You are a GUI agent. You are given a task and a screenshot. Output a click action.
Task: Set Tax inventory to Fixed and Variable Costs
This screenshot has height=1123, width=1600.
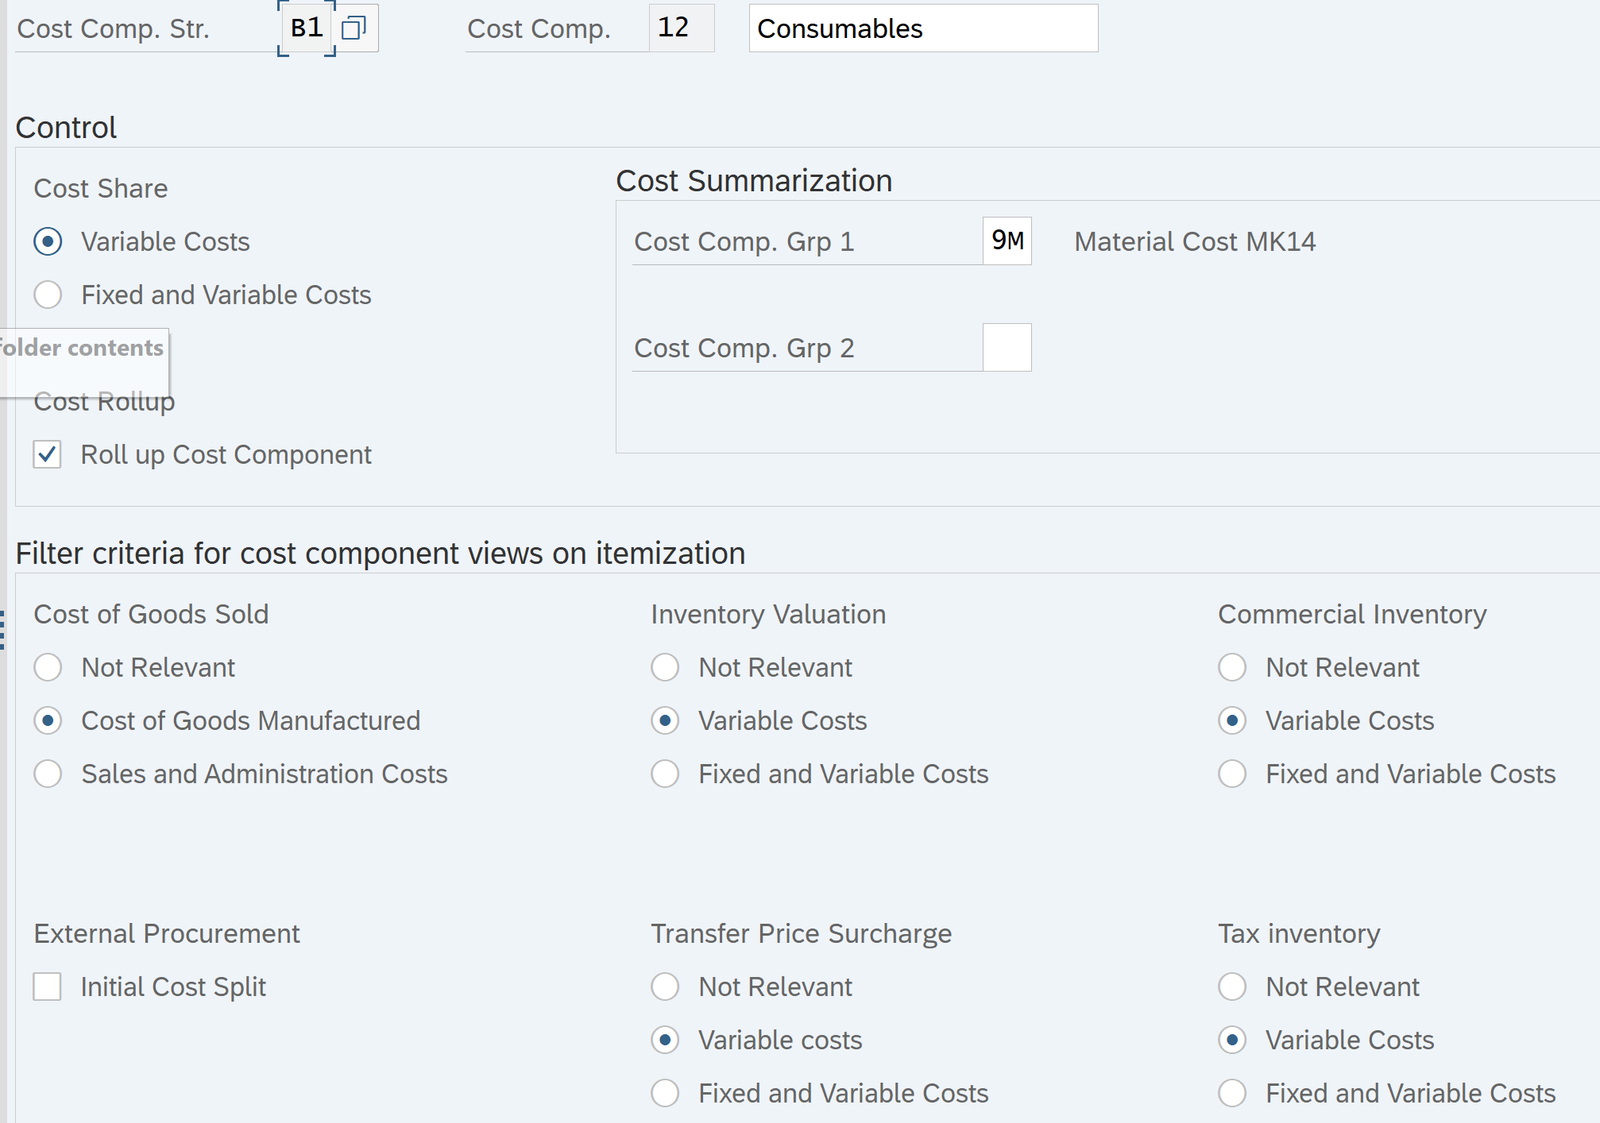pyautogui.click(x=1232, y=1093)
